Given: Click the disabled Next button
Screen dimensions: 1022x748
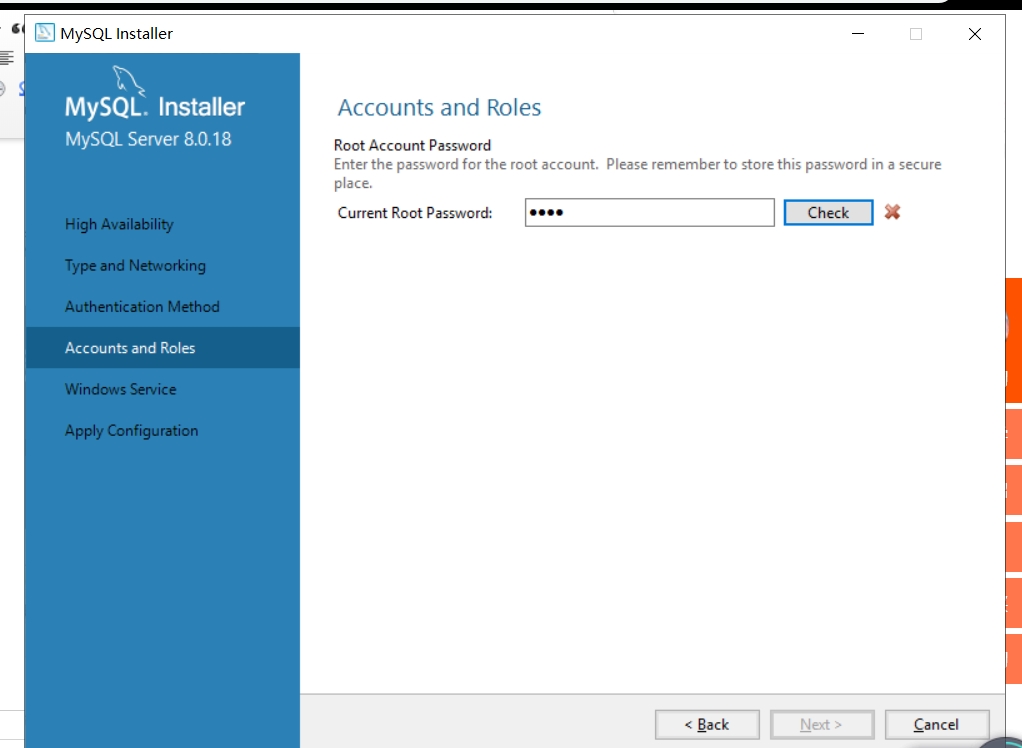Looking at the screenshot, I should coord(822,725).
